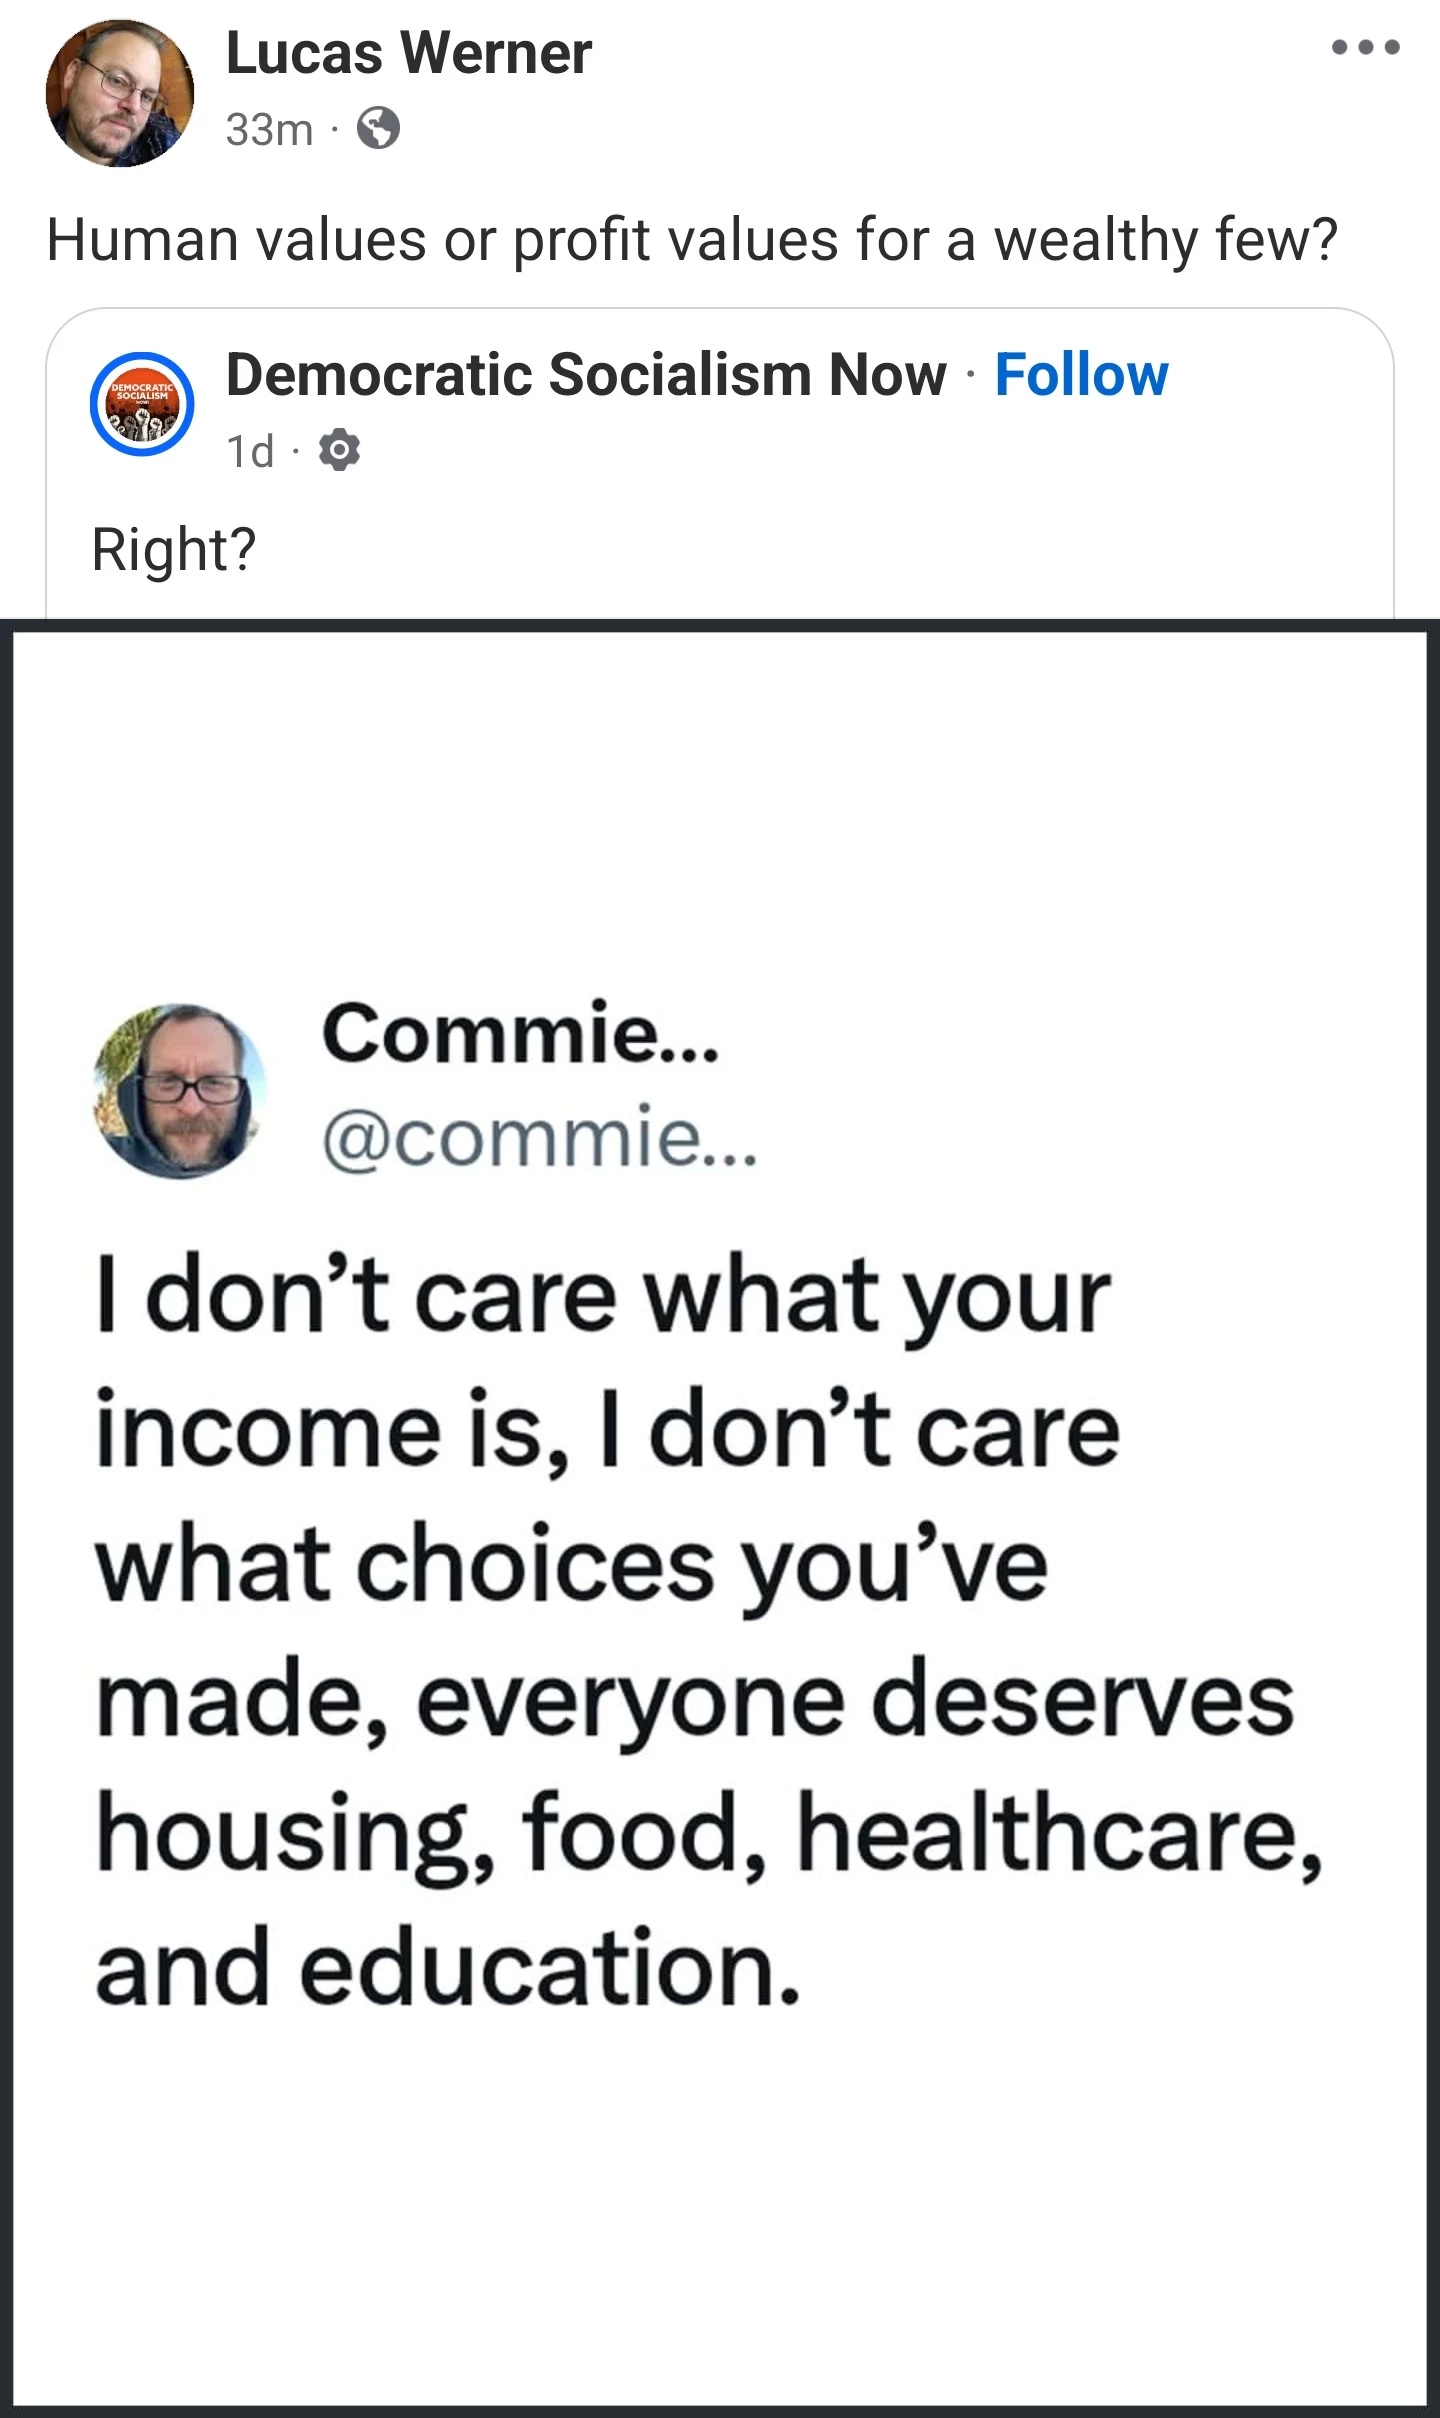This screenshot has width=1440, height=2418.
Task: Click the gear icon beside 1d
Action: coord(339,451)
